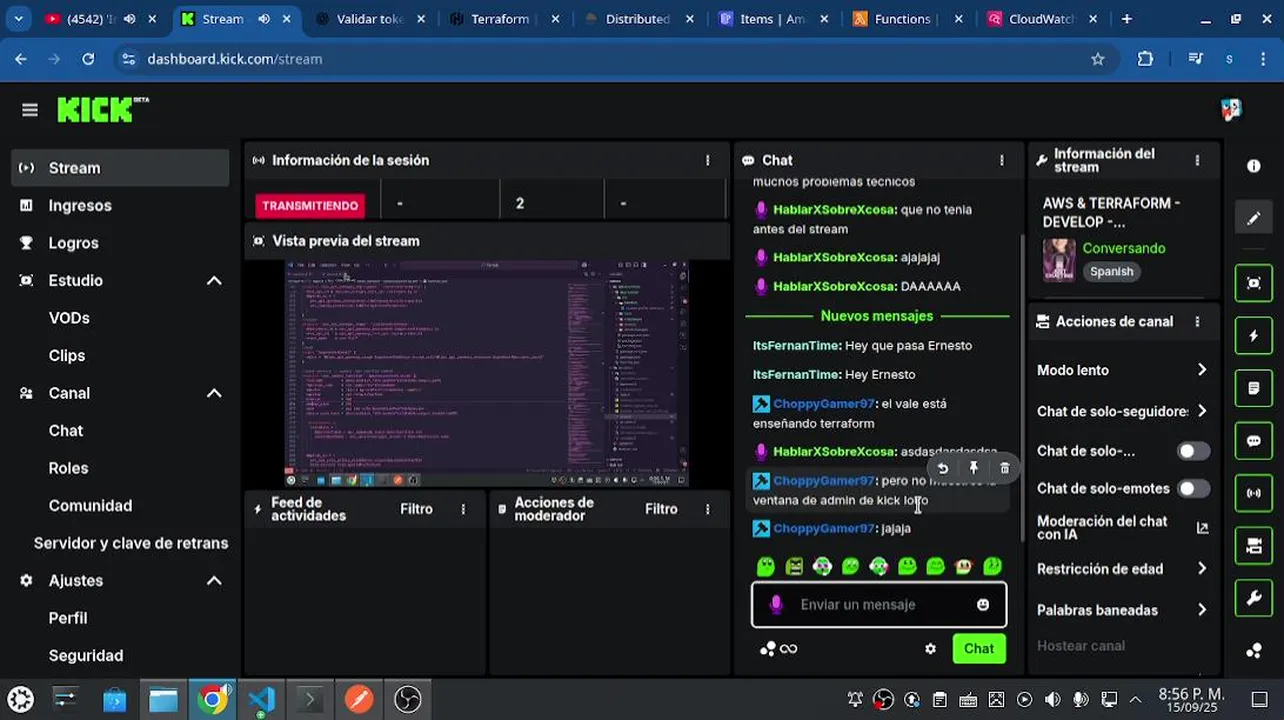1284x720 pixels.
Task: Open OBS Studio from the taskbar
Action: pyautogui.click(x=407, y=699)
